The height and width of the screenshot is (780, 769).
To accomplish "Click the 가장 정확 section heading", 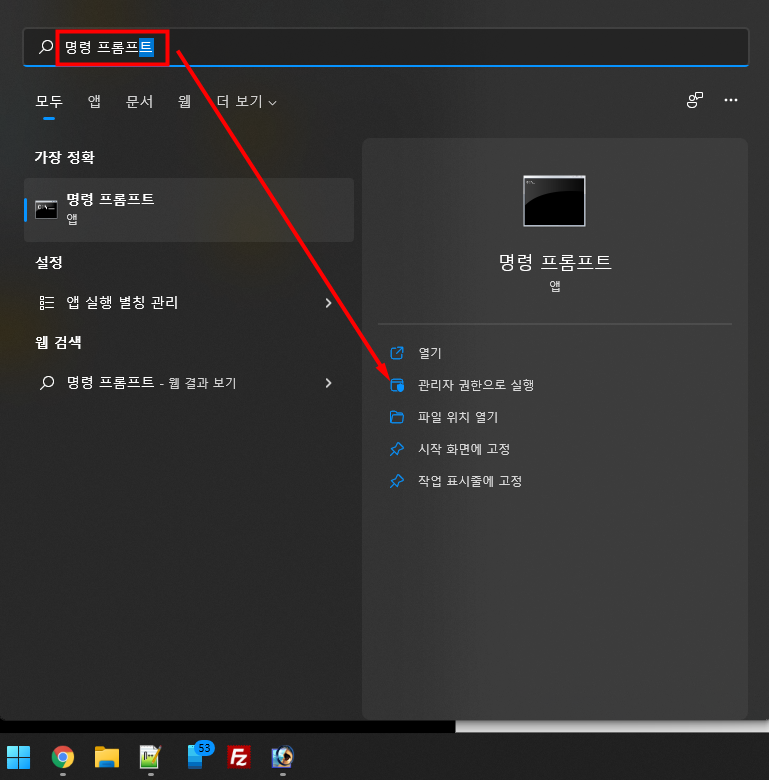I will click(65, 157).
